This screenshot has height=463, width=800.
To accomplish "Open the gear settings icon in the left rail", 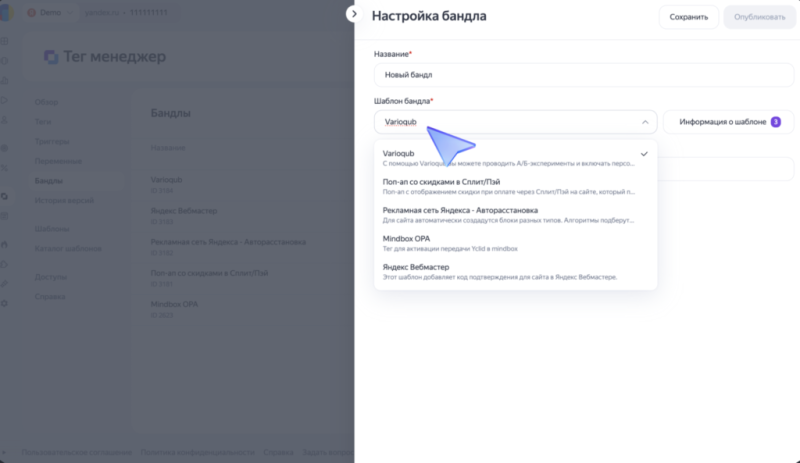I will 5,304.
